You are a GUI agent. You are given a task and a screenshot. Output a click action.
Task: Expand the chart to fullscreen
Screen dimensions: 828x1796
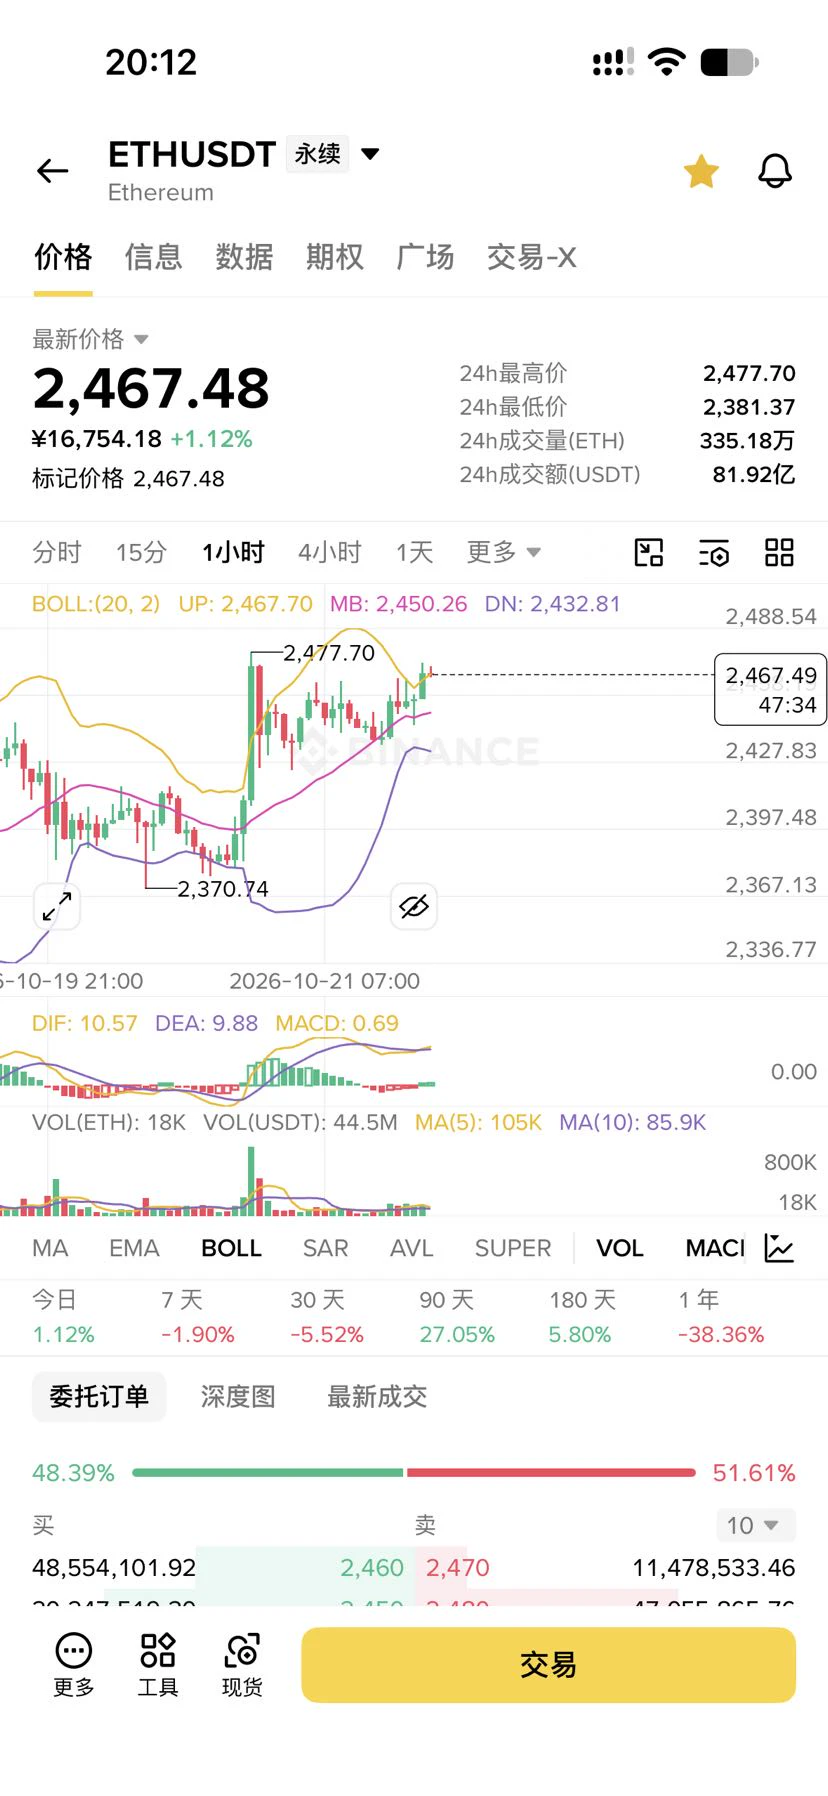pyautogui.click(x=56, y=907)
